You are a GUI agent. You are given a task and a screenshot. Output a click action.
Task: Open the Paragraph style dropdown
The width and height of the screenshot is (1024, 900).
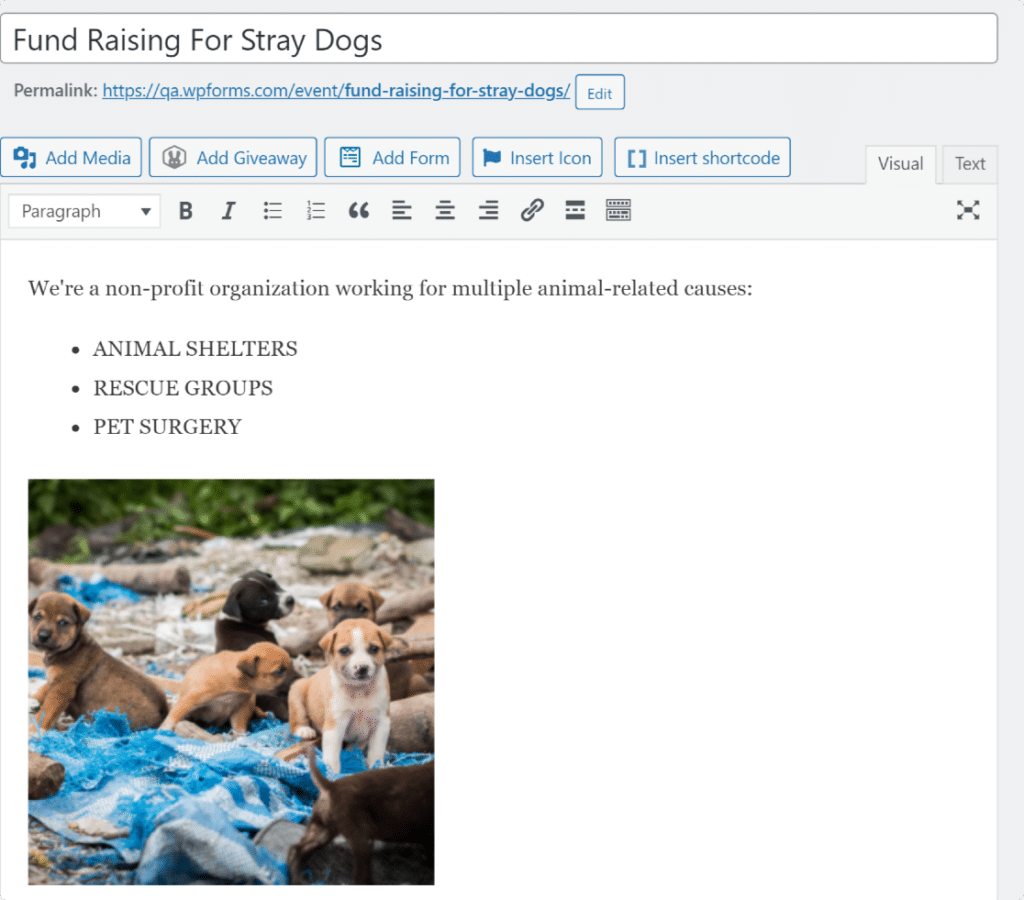pos(83,210)
